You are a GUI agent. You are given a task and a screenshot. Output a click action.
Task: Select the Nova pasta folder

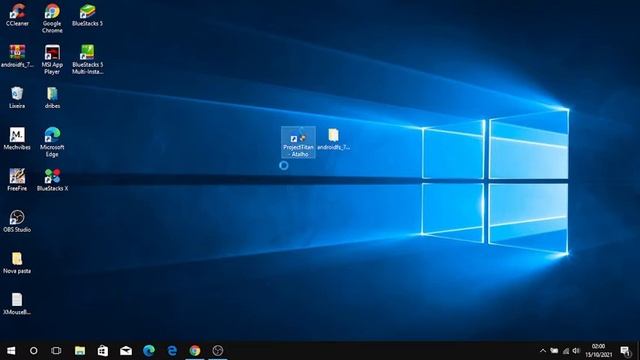[17, 262]
